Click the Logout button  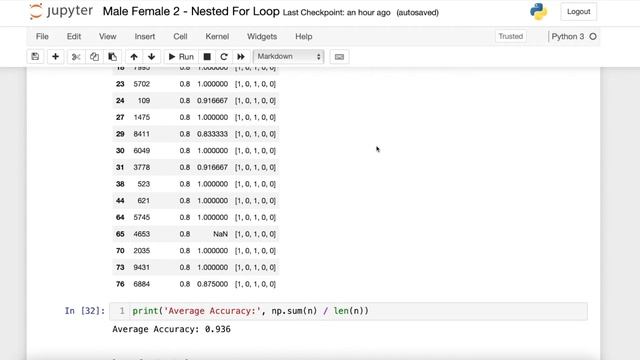coord(578,12)
